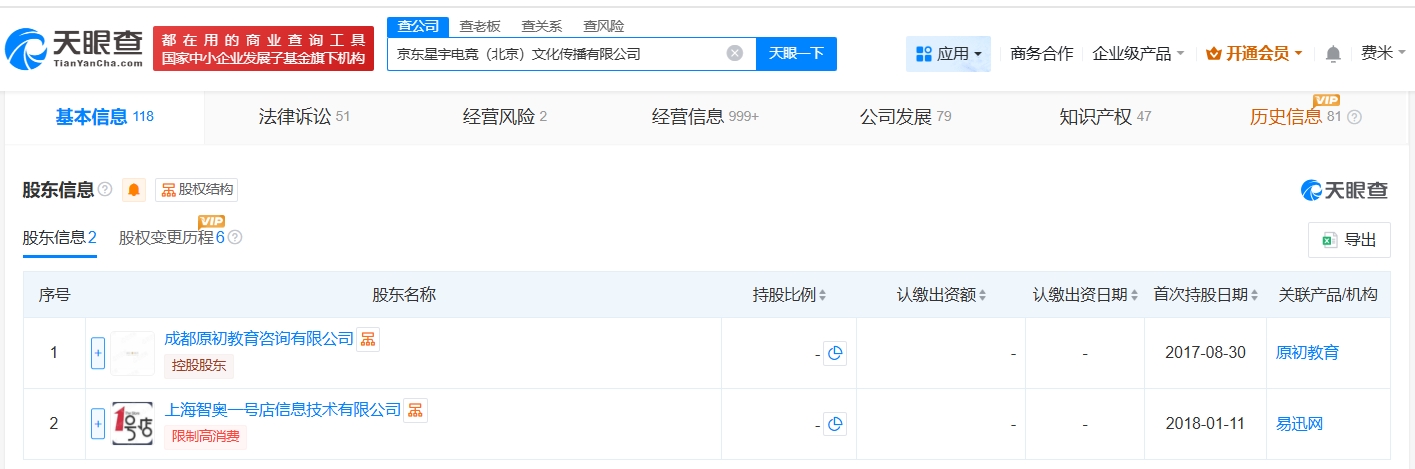Open the 应用 dropdown menu

tap(948, 54)
